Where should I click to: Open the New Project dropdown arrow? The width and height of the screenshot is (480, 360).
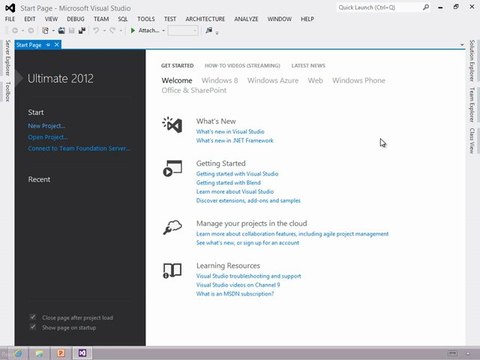tap(53, 31)
